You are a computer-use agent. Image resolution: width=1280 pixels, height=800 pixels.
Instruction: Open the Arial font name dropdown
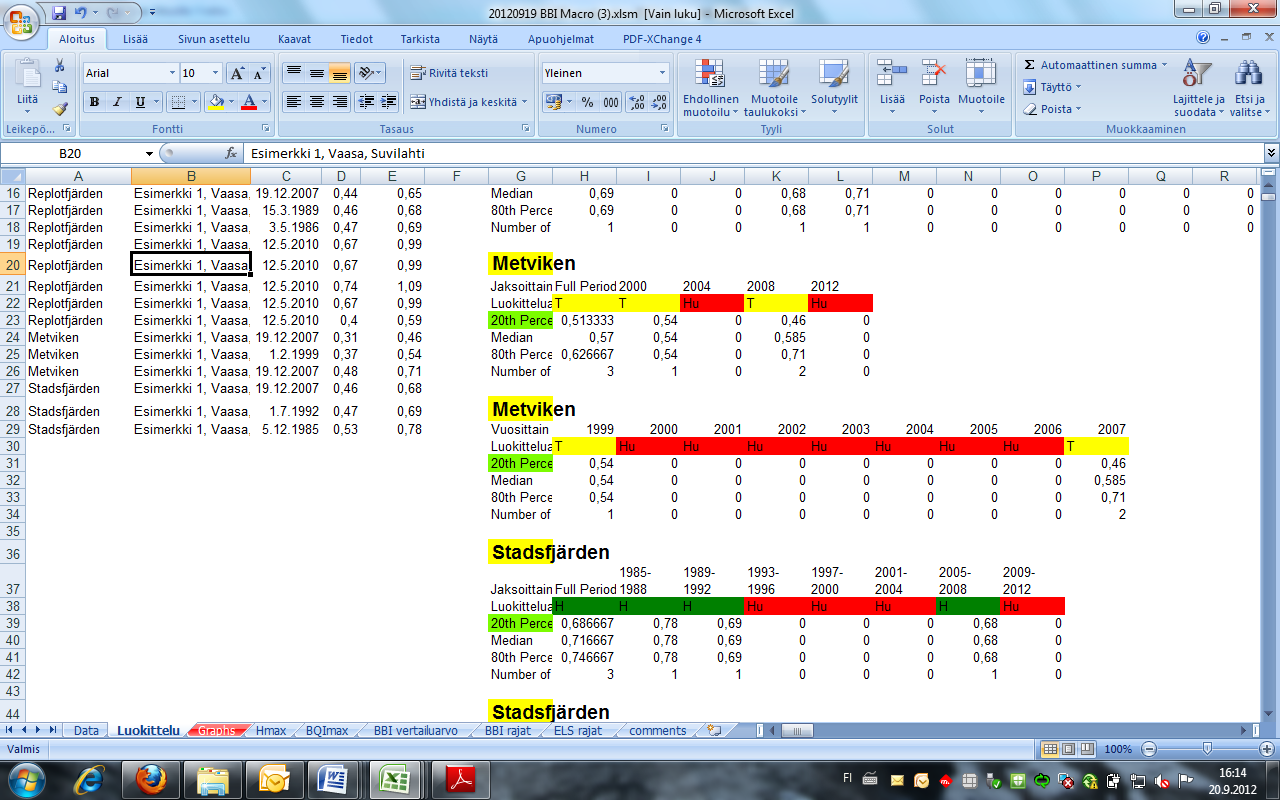tap(171, 73)
